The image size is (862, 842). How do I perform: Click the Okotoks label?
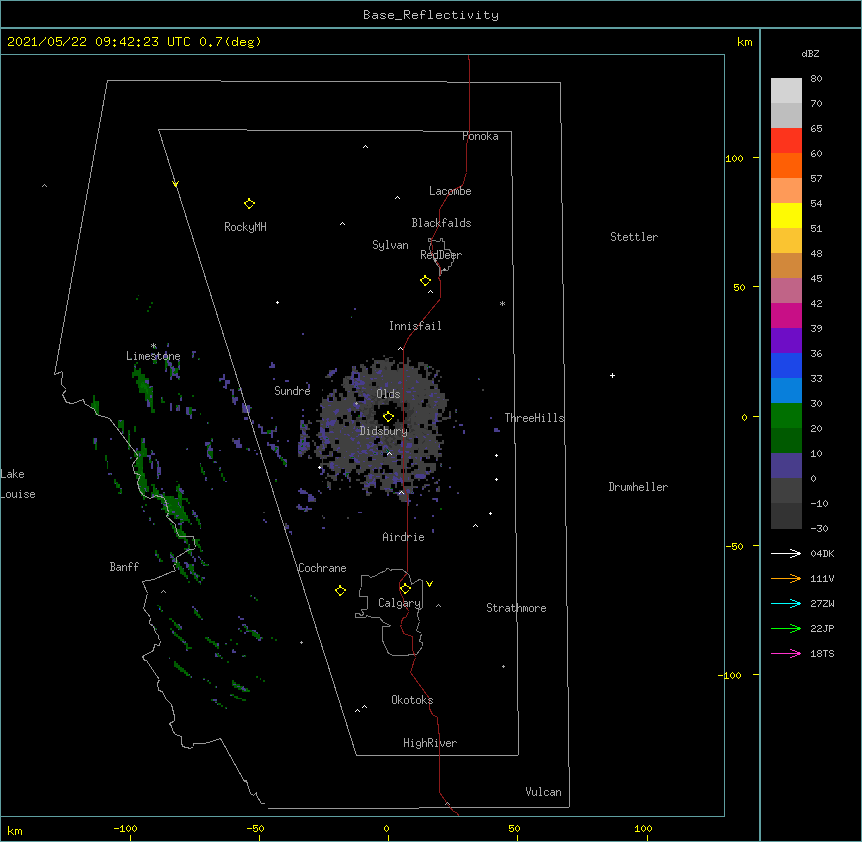412,700
